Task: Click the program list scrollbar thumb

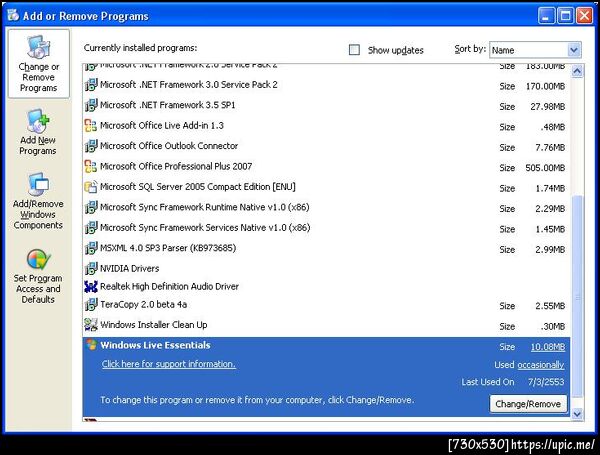Action: (x=577, y=297)
